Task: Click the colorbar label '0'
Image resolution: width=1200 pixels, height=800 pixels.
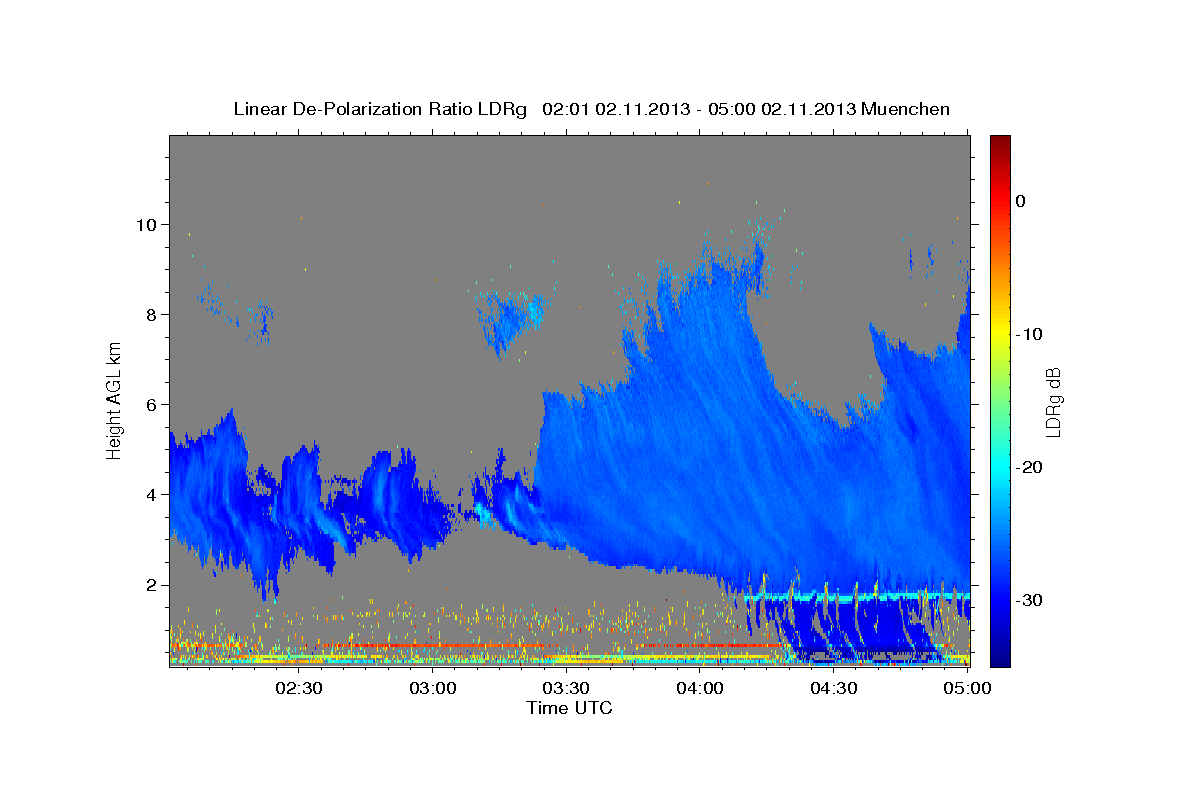Action: coord(1021,201)
